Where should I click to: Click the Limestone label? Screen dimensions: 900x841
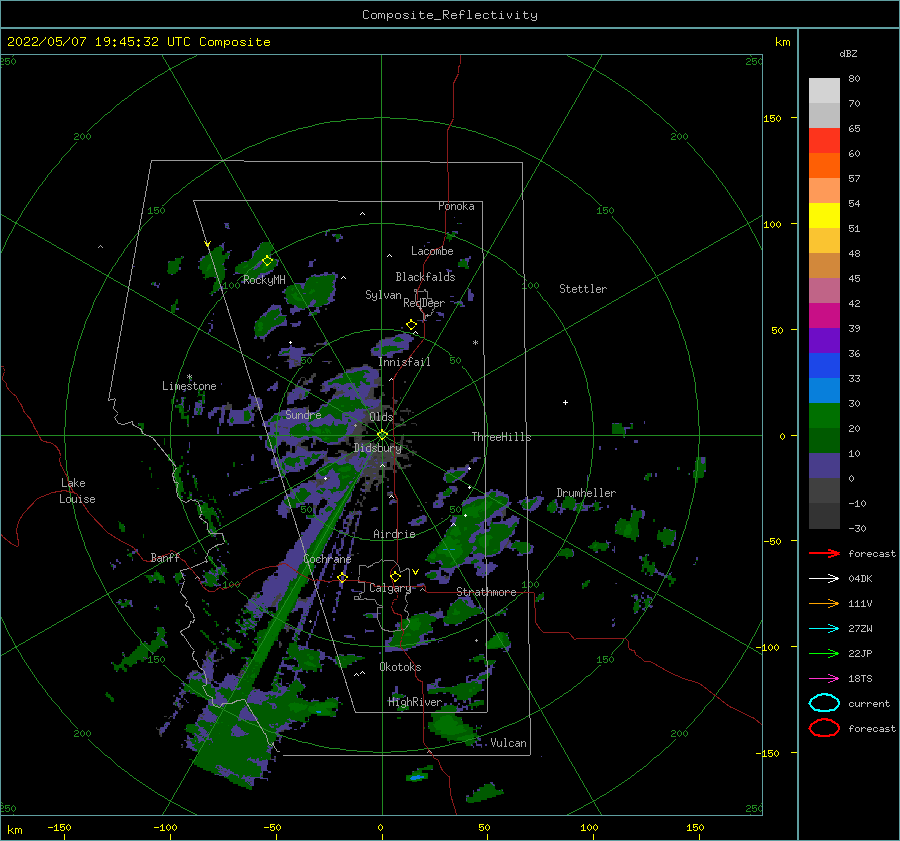[189, 386]
